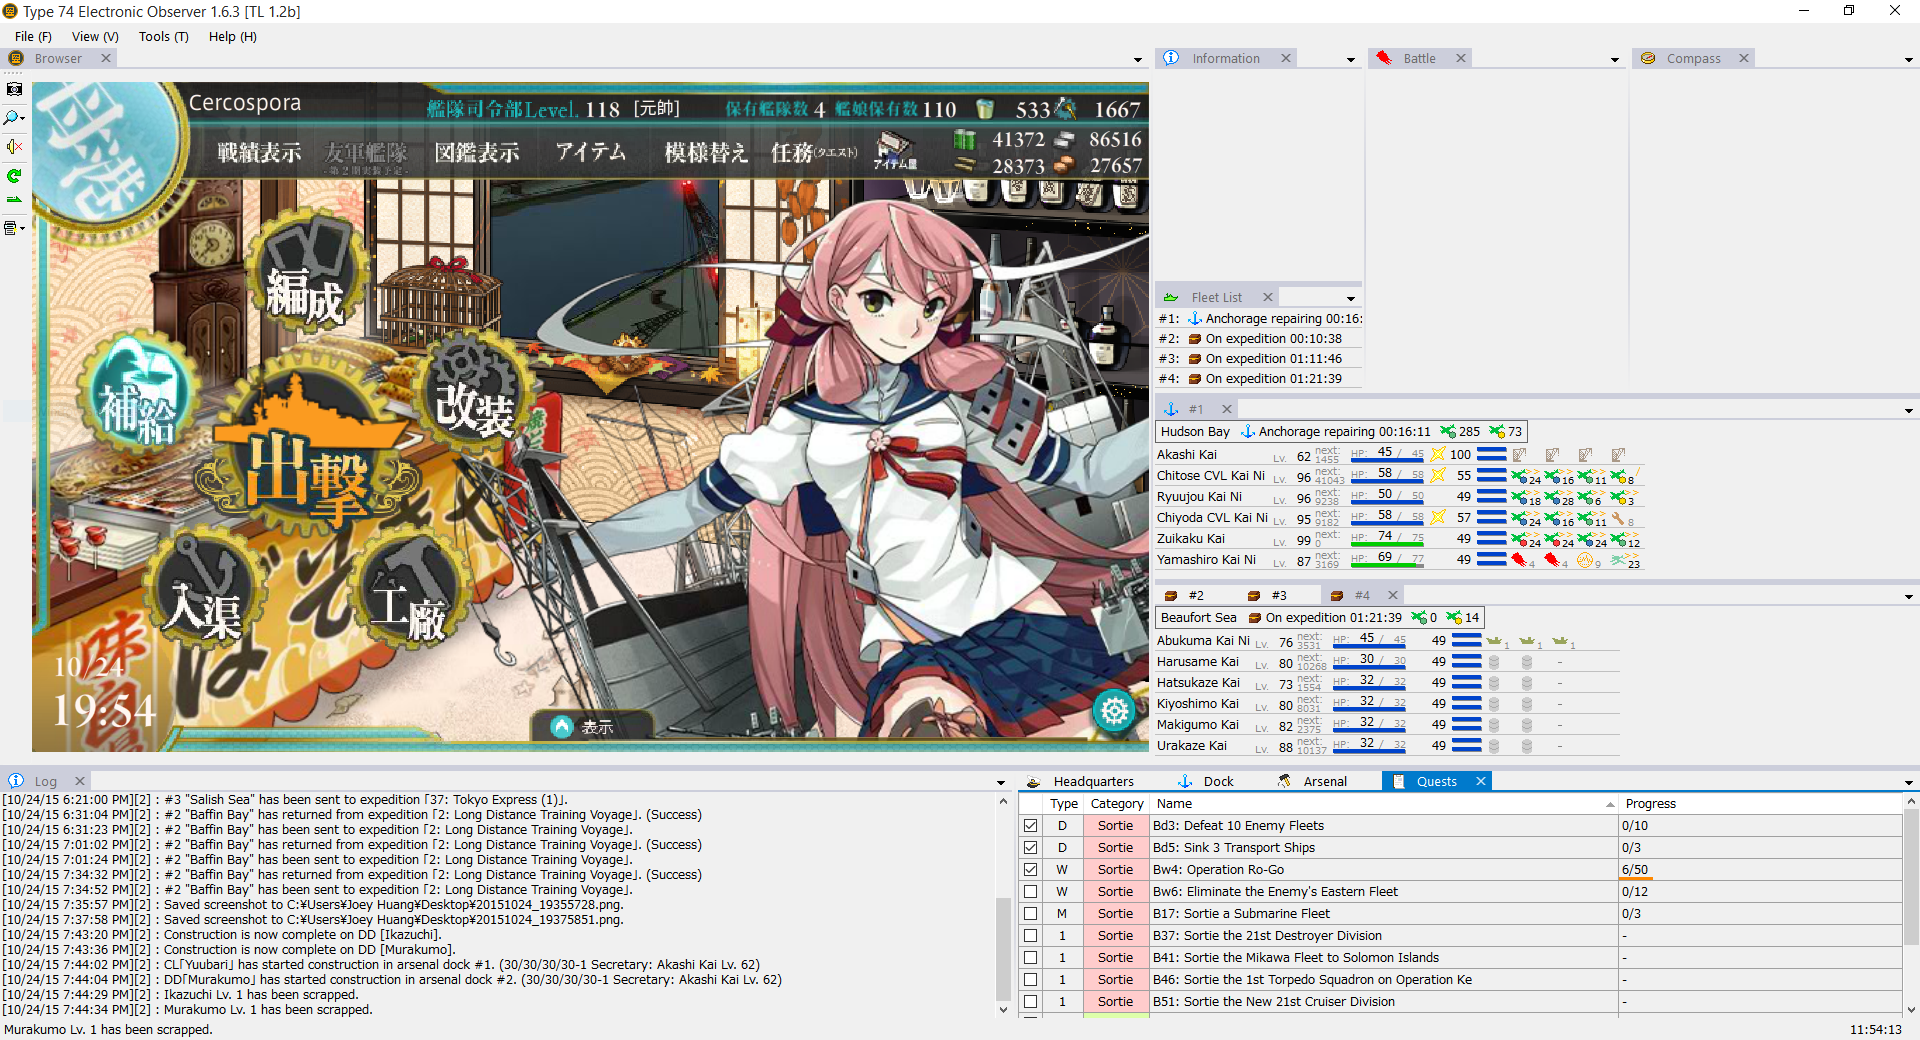Open the browser zoom magnifier dropdown
Viewport: 1920px width, 1040px height.
[14, 118]
